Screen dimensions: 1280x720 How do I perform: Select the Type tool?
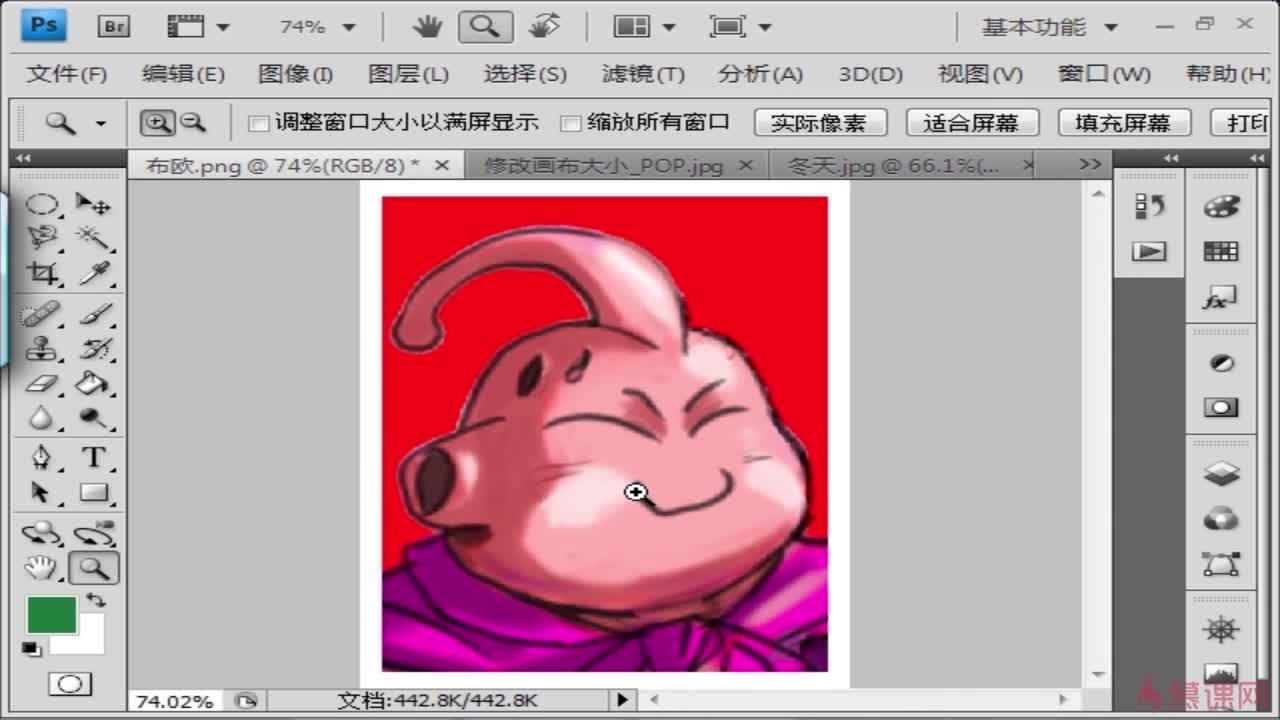94,458
